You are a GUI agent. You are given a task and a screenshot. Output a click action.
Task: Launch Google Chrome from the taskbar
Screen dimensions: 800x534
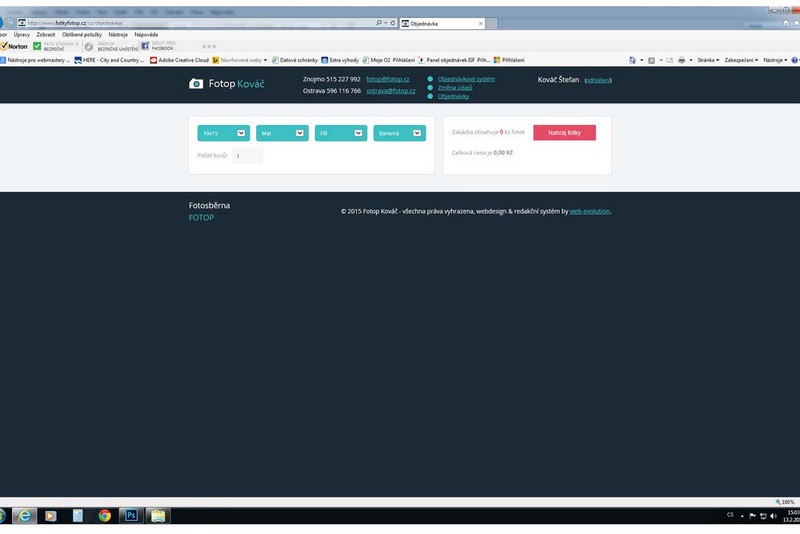pyautogui.click(x=105, y=515)
